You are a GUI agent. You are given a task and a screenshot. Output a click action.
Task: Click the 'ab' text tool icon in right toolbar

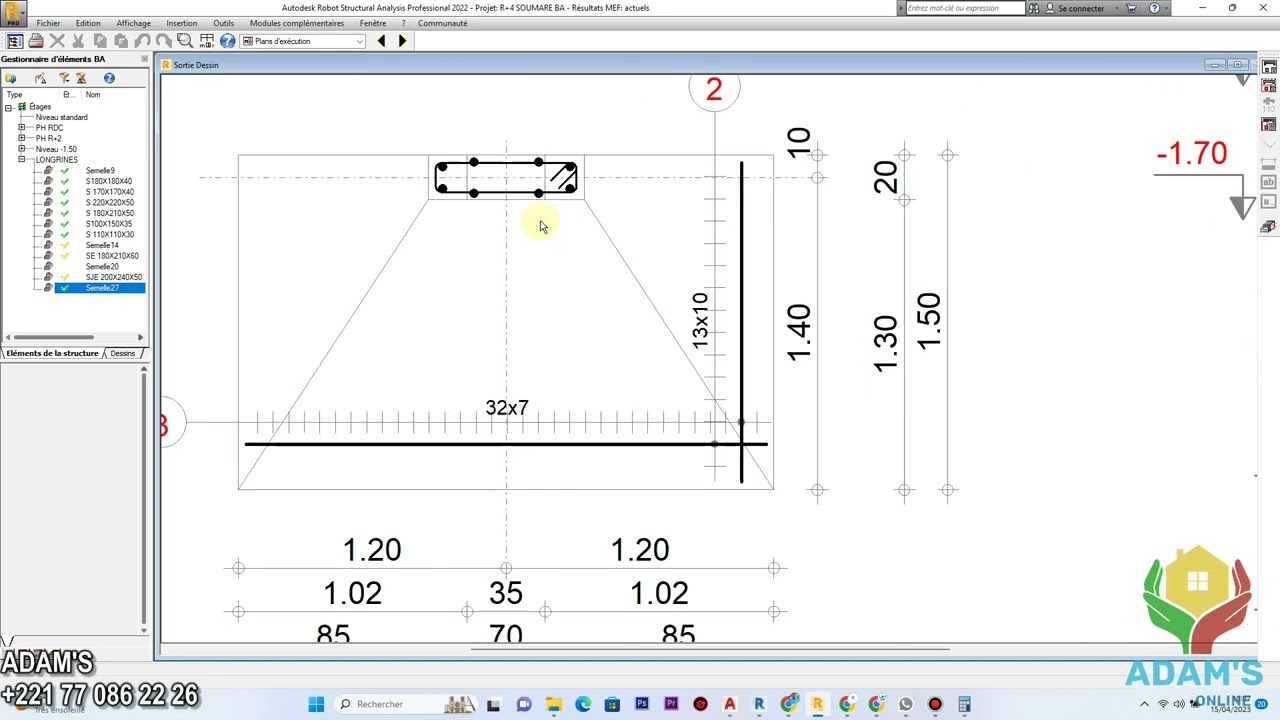point(1268,182)
